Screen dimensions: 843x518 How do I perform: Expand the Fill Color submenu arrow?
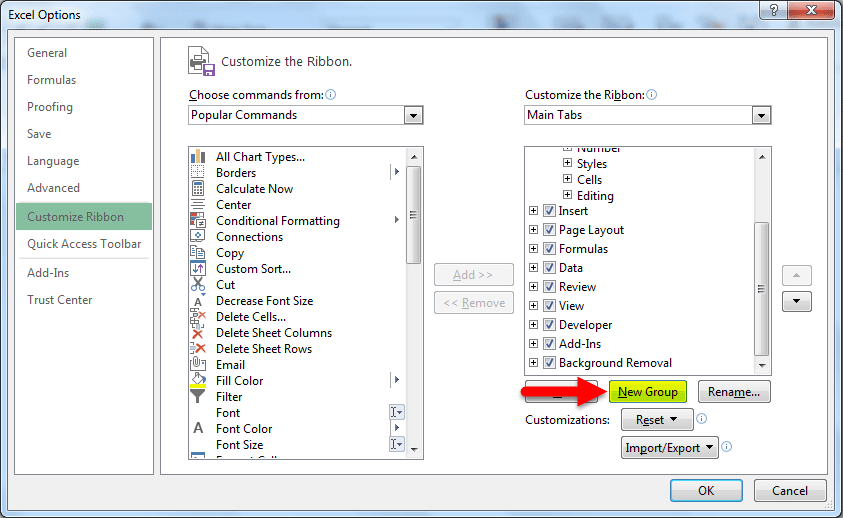pyautogui.click(x=397, y=380)
